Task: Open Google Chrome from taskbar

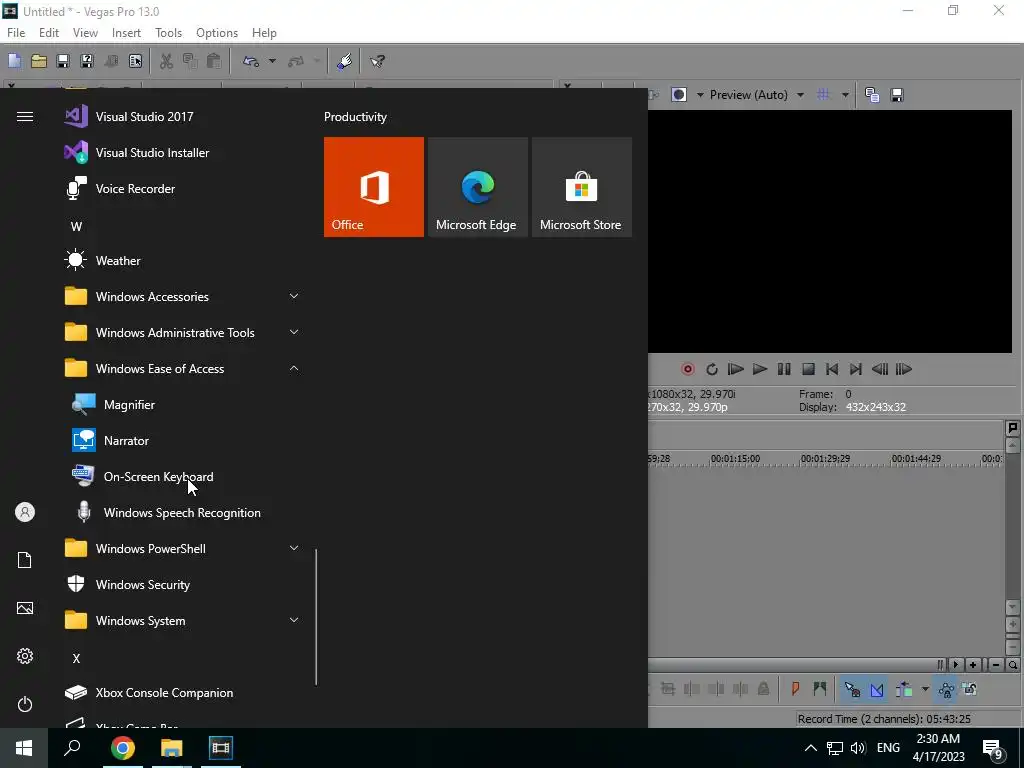Action: [x=122, y=748]
